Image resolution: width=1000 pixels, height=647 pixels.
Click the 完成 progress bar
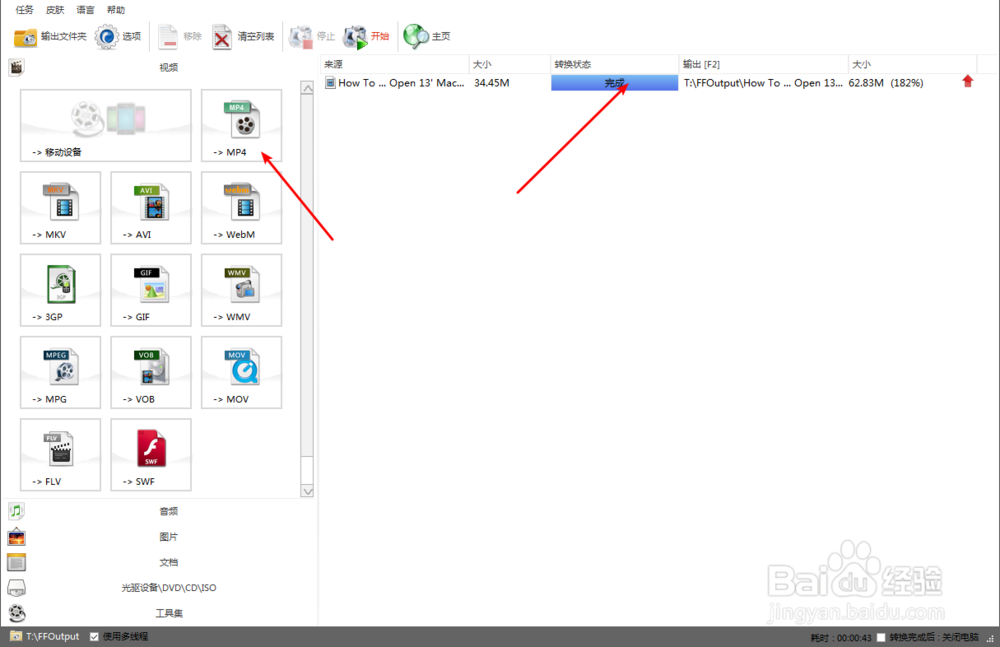615,82
